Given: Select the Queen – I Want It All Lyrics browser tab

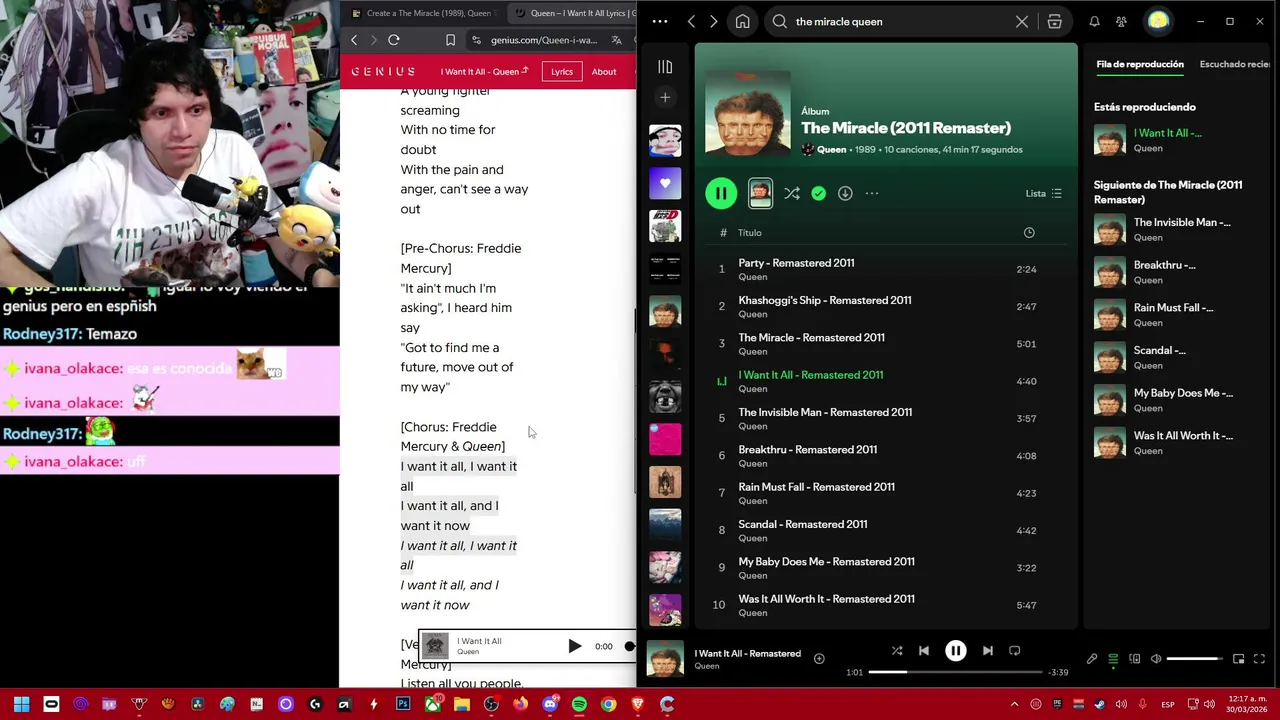Looking at the screenshot, I should click(x=570, y=13).
